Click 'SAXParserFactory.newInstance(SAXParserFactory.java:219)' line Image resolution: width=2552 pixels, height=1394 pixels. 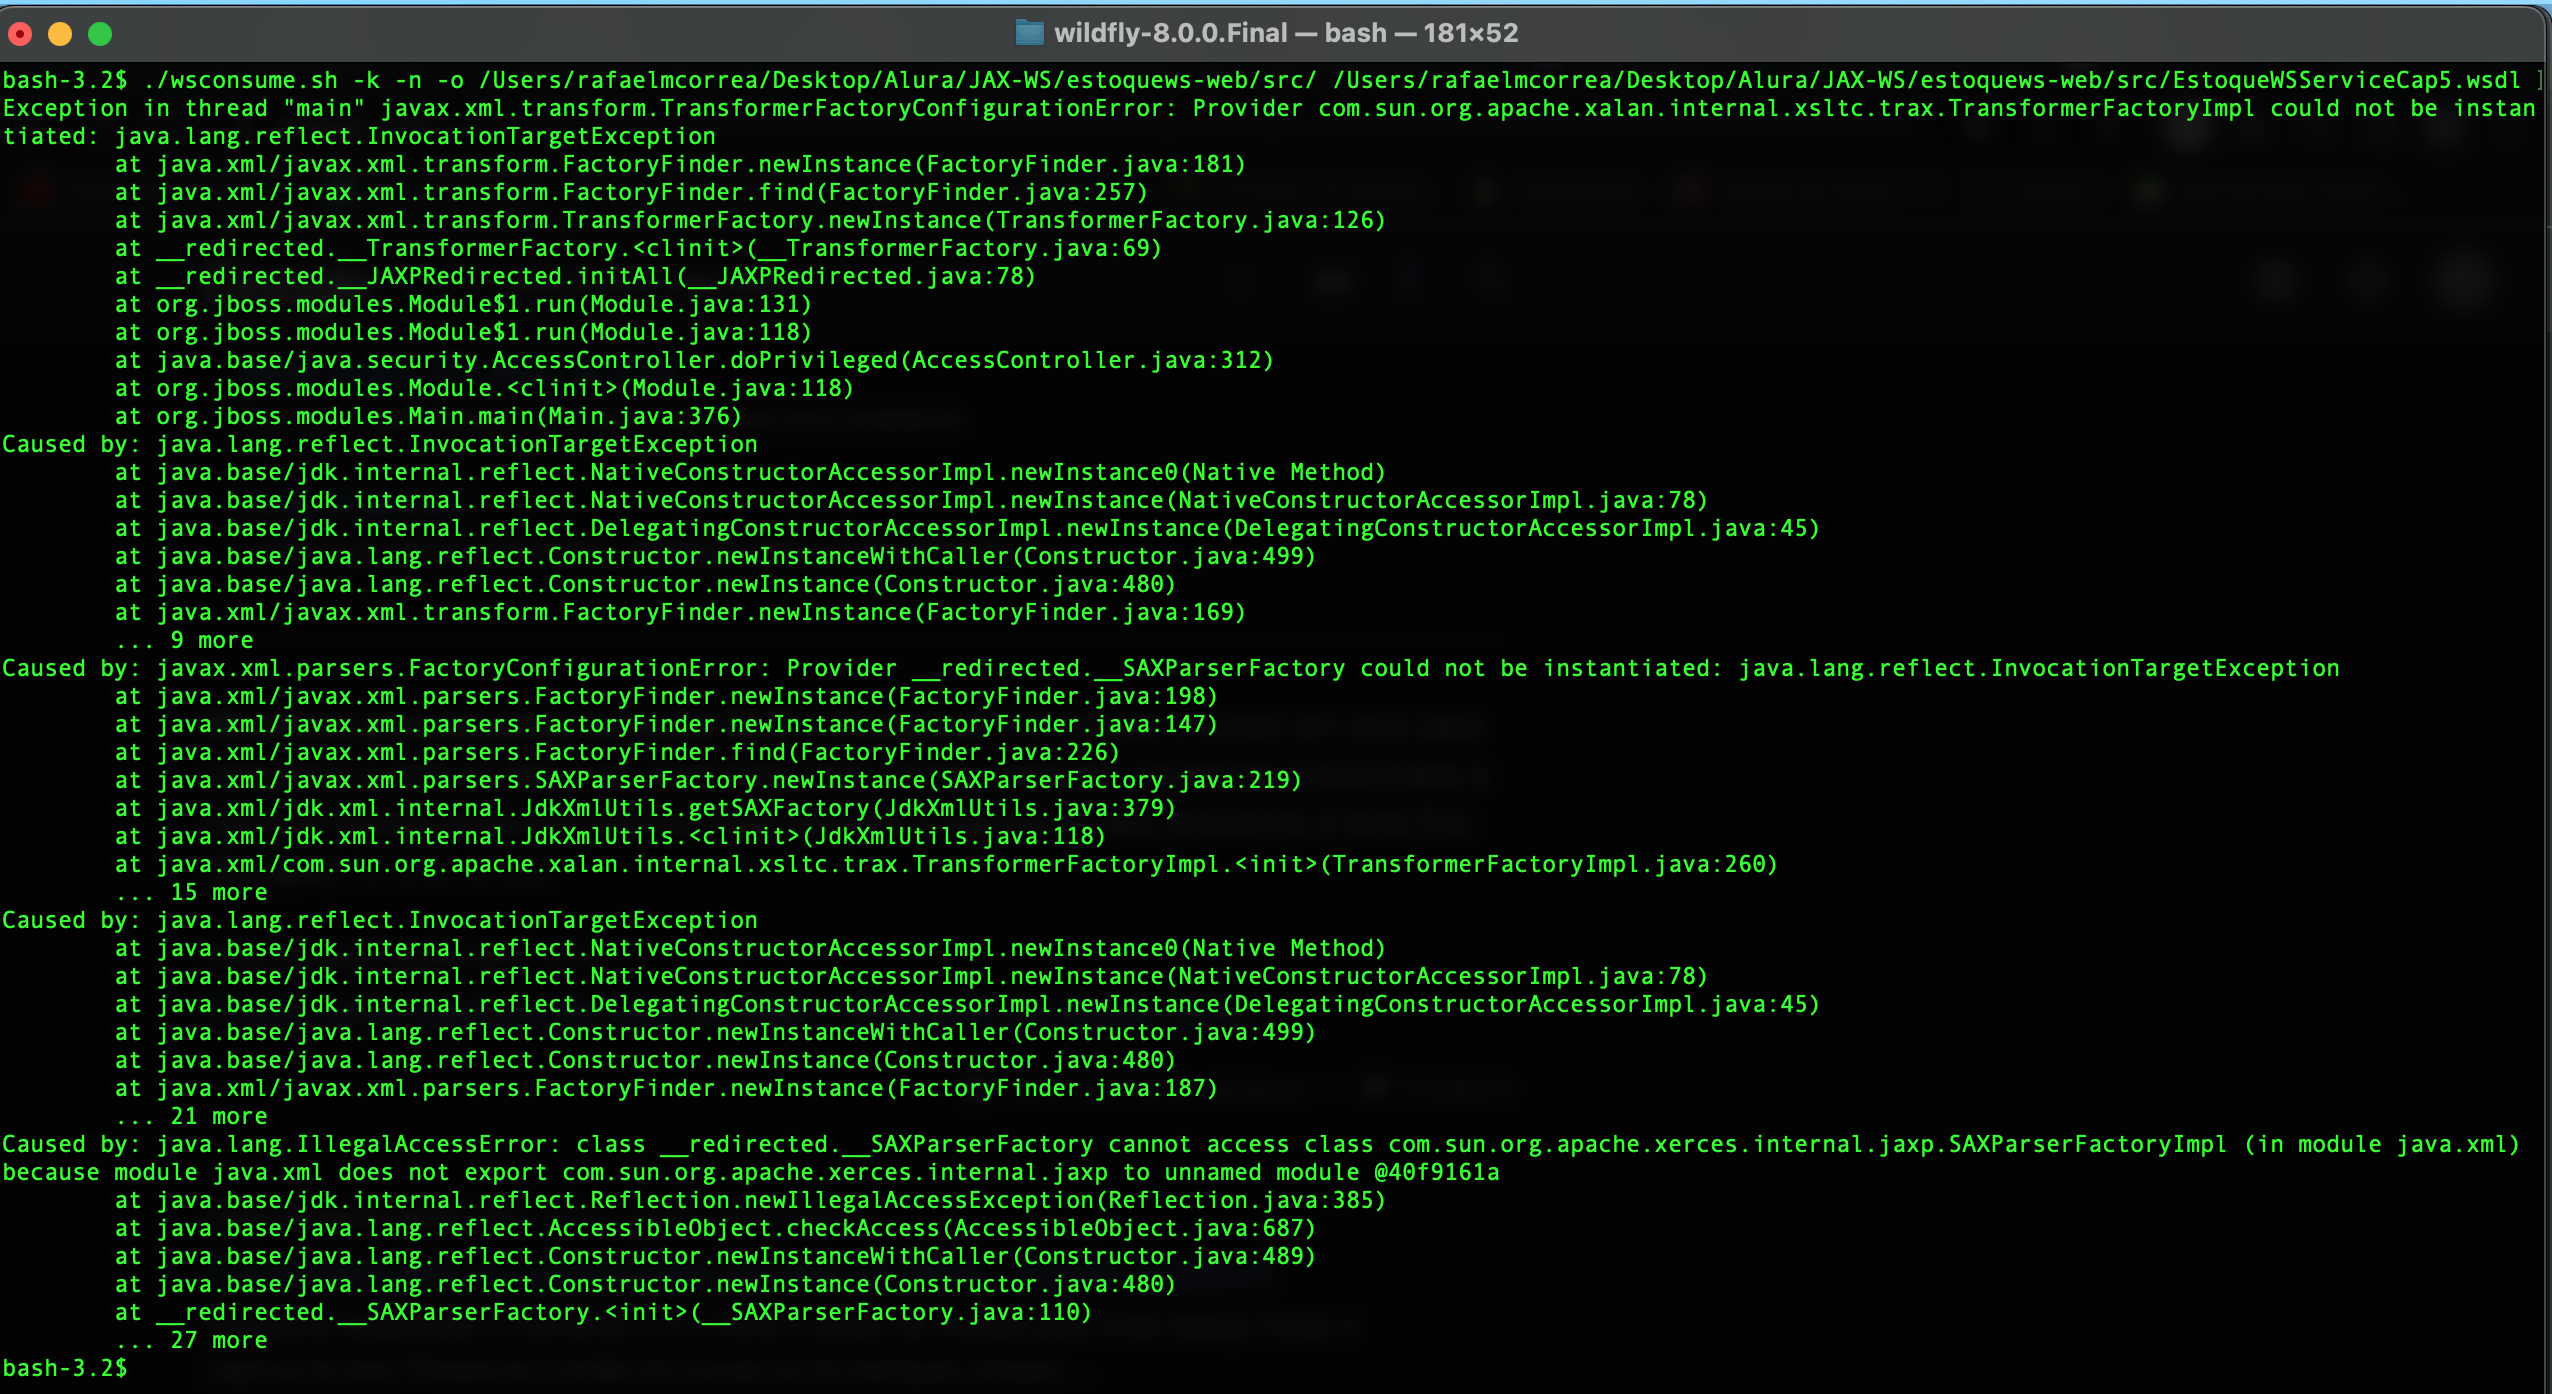708,780
